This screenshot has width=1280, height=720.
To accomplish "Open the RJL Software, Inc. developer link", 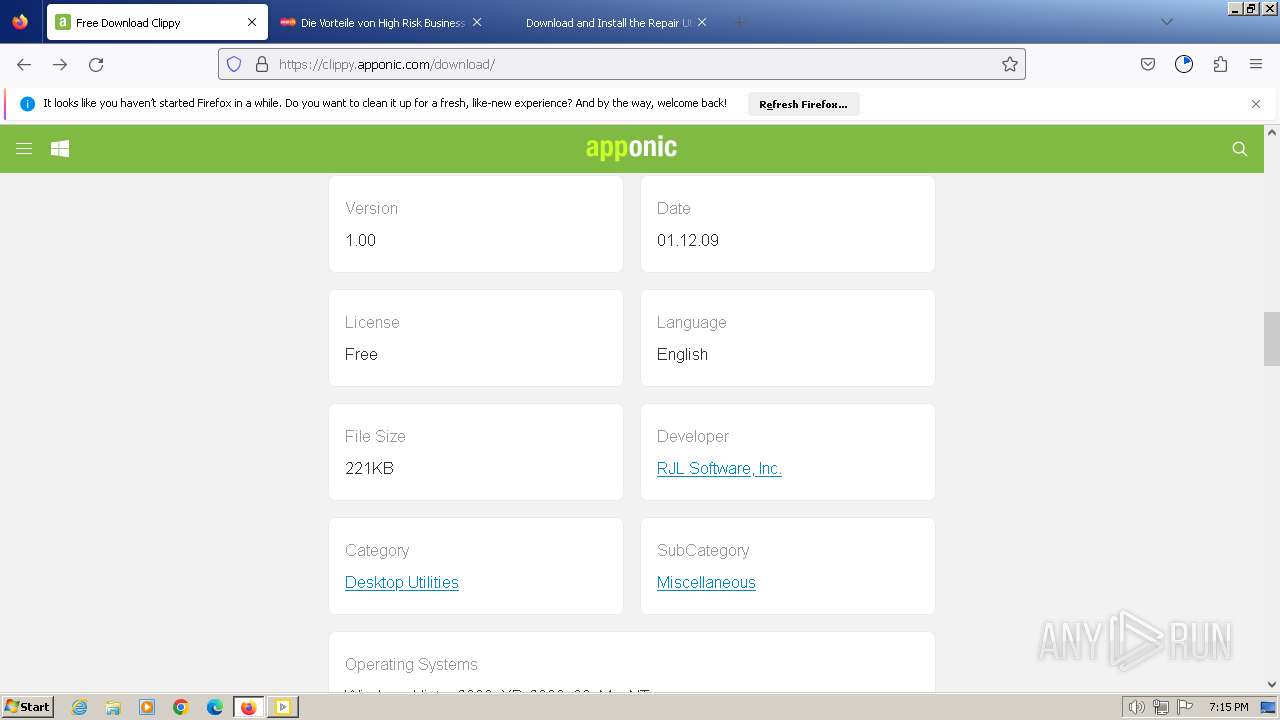I will (719, 468).
